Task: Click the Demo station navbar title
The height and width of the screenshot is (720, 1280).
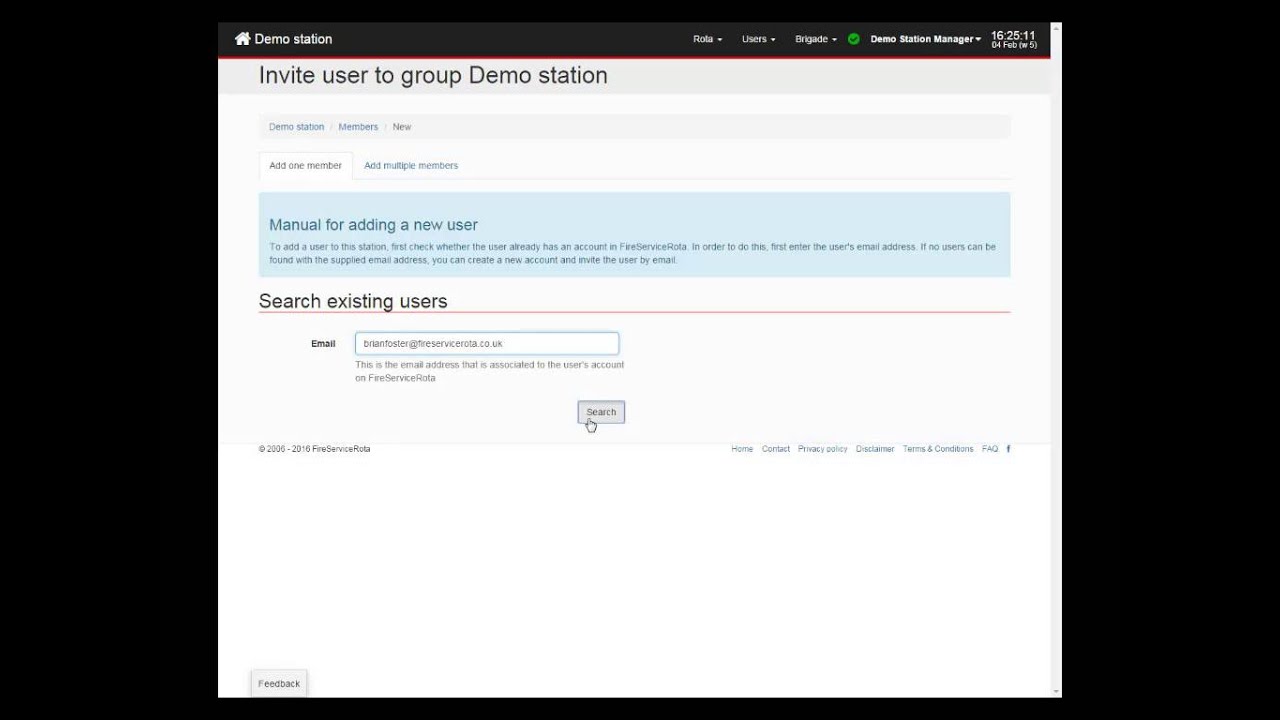Action: pyautogui.click(x=293, y=39)
